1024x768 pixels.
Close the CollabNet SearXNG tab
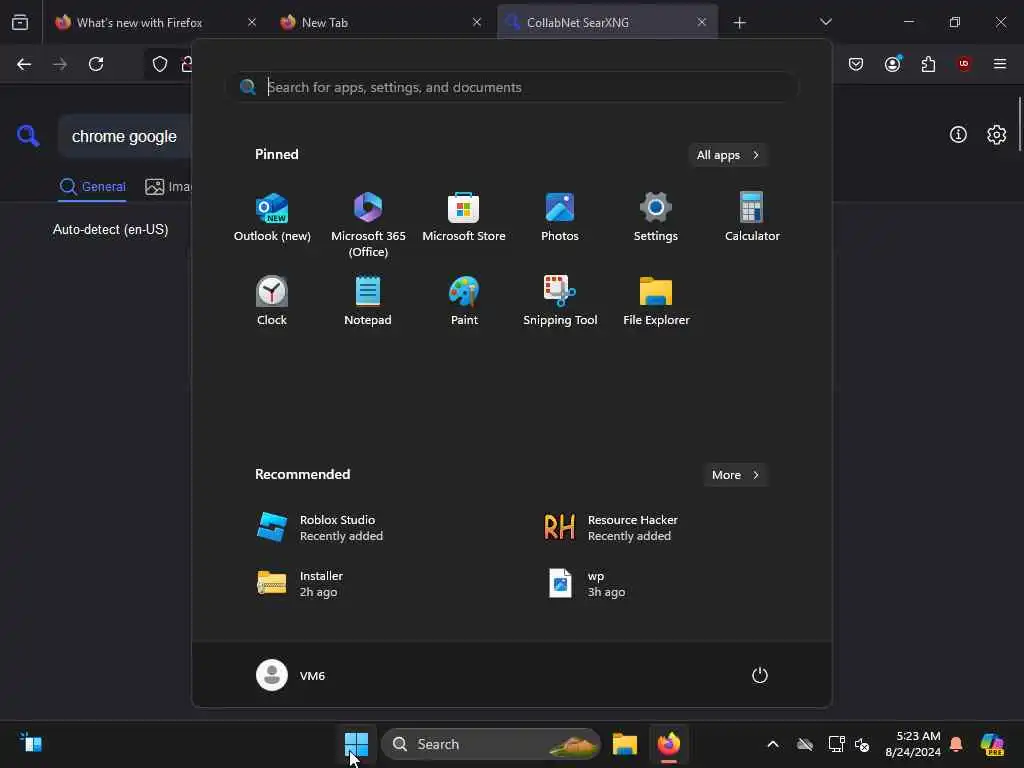coord(701,22)
